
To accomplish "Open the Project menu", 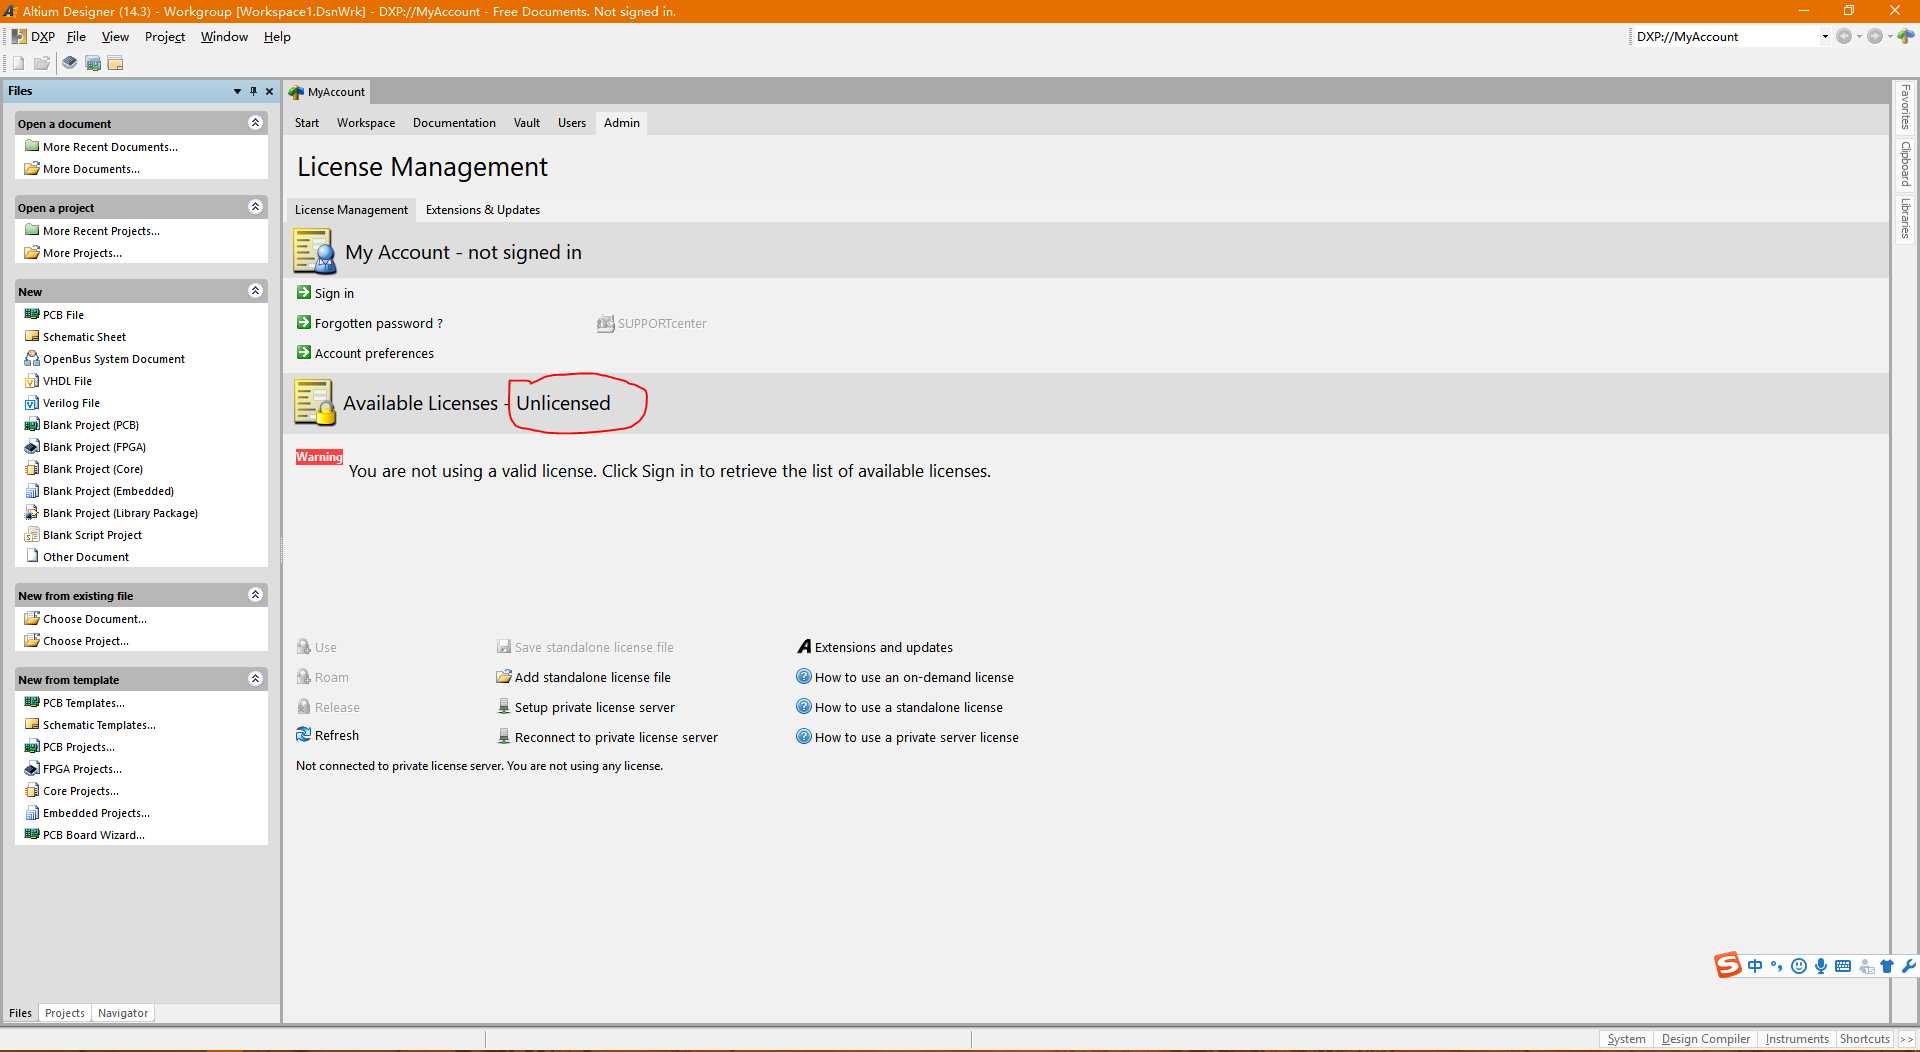I will (x=165, y=37).
